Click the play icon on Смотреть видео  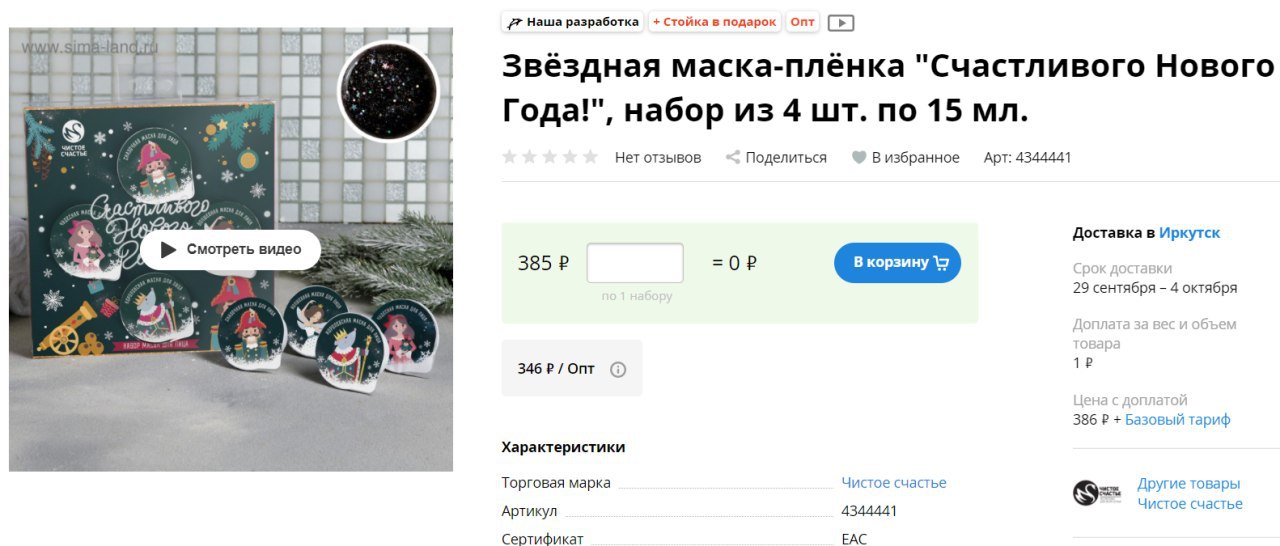tap(169, 250)
